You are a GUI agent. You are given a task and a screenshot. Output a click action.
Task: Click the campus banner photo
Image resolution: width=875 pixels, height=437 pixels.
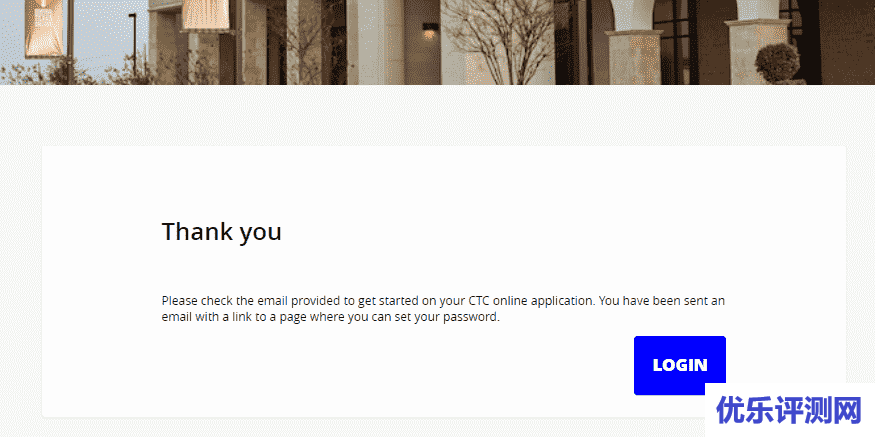pyautogui.click(x=438, y=42)
